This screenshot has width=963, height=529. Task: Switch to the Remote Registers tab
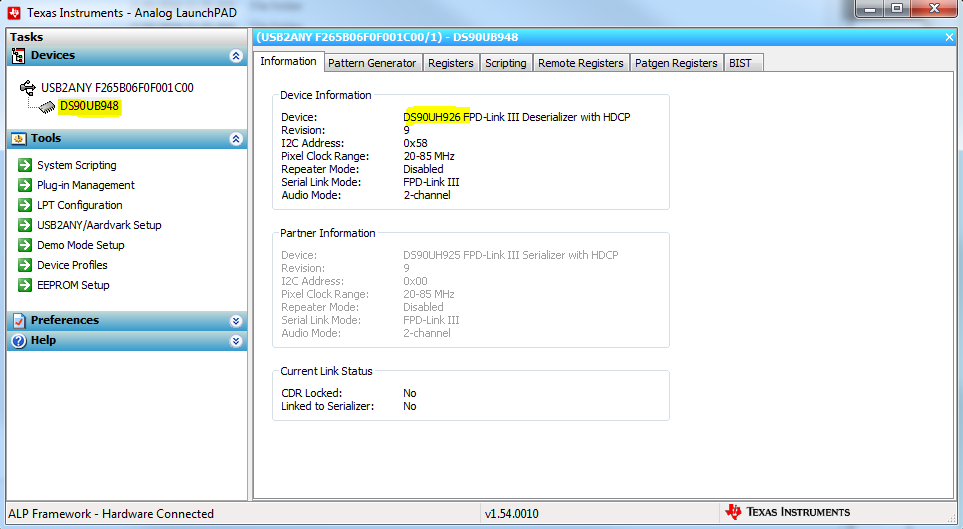coord(581,63)
